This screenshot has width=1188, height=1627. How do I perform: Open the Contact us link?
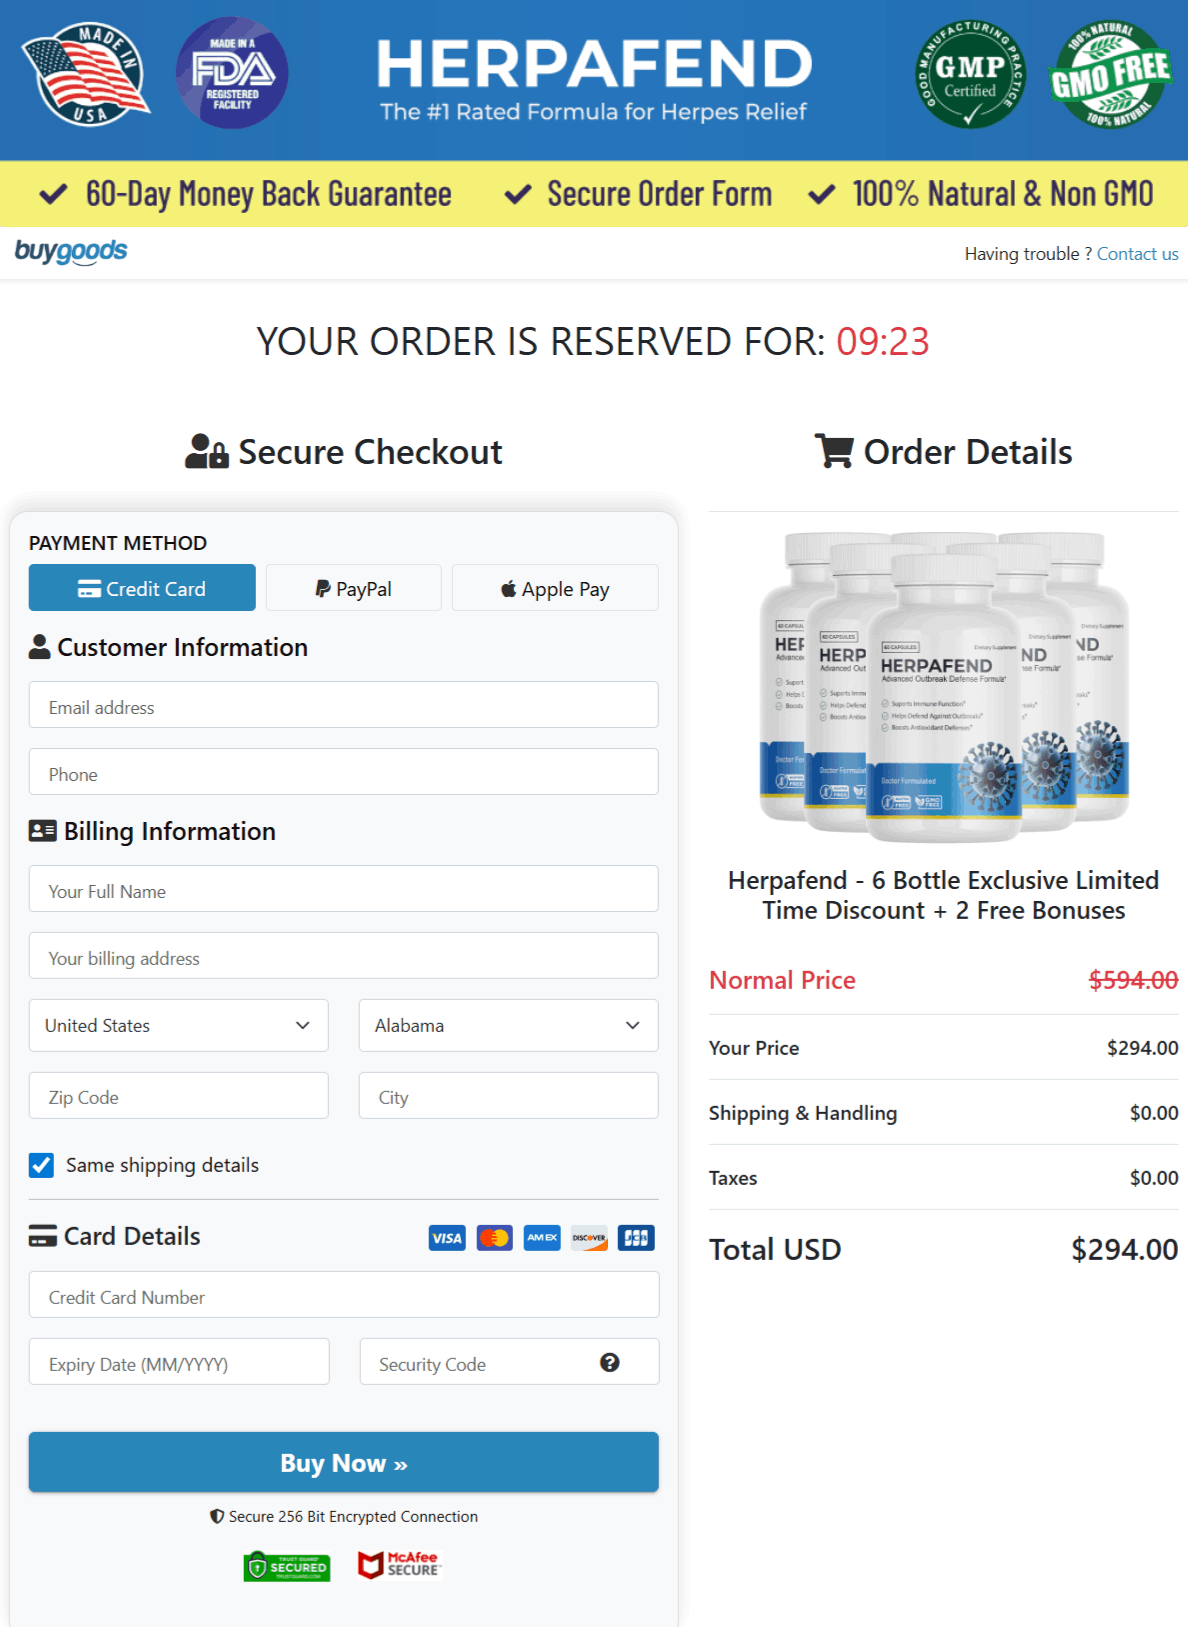point(1137,254)
